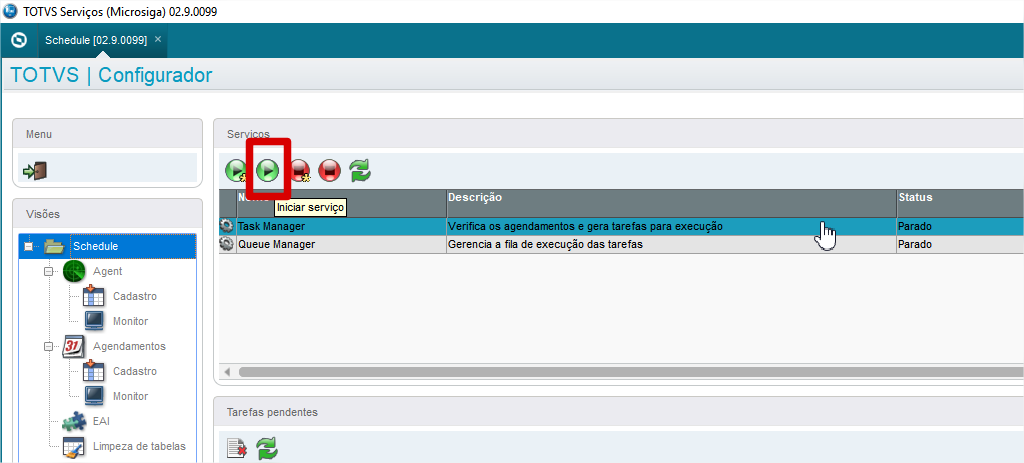Select the Agendamentos tree item
Viewport: 1024px width, 463px height.
pos(129,346)
